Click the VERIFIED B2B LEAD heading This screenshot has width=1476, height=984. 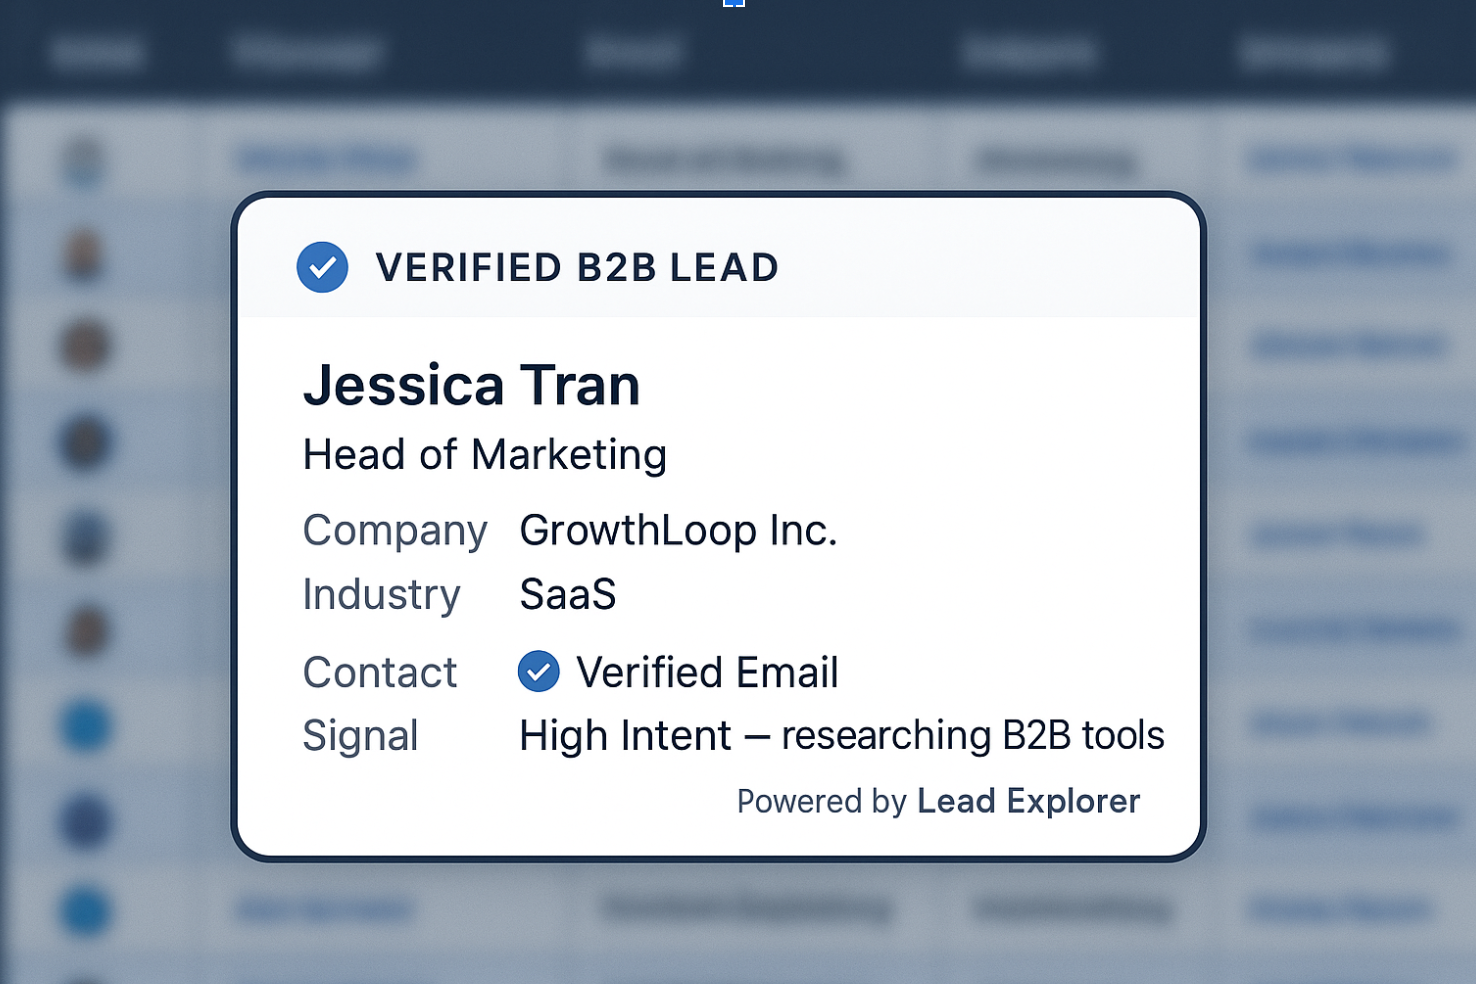(577, 268)
